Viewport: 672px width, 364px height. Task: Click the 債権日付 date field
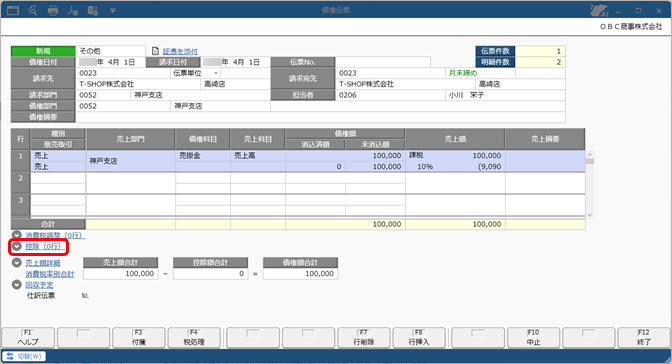[111, 62]
